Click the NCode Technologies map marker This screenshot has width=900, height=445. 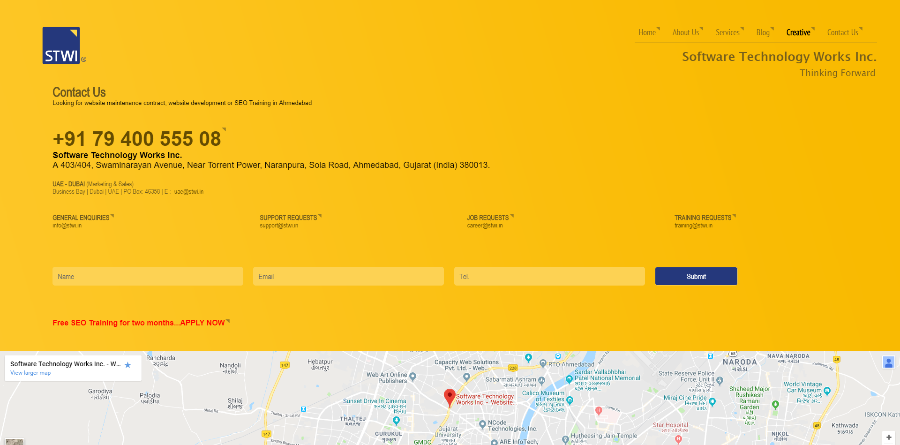(483, 424)
